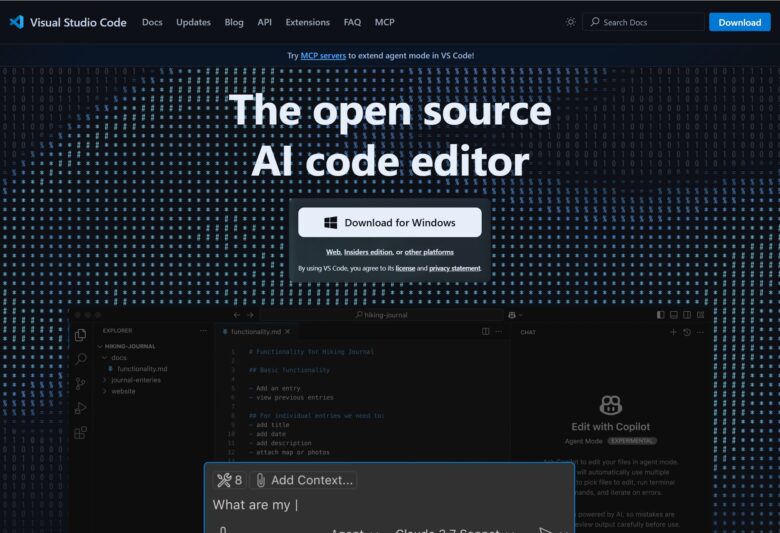This screenshot has height=533, width=780.
Task: Open the license link
Action: click(405, 268)
